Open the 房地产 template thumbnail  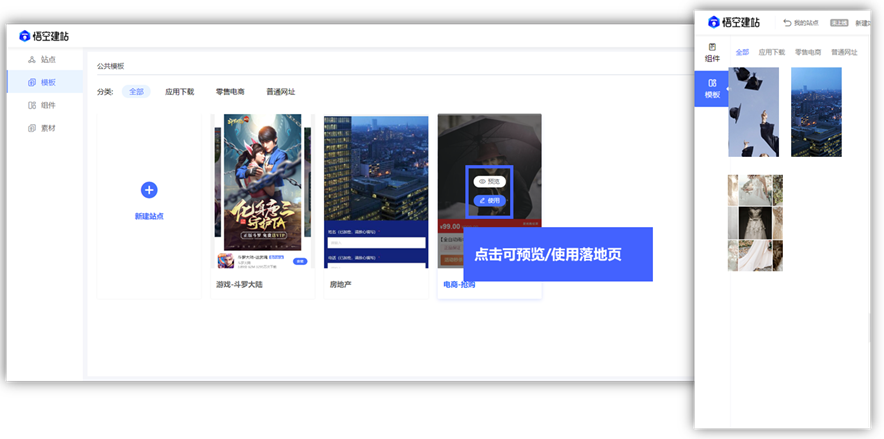(x=376, y=190)
